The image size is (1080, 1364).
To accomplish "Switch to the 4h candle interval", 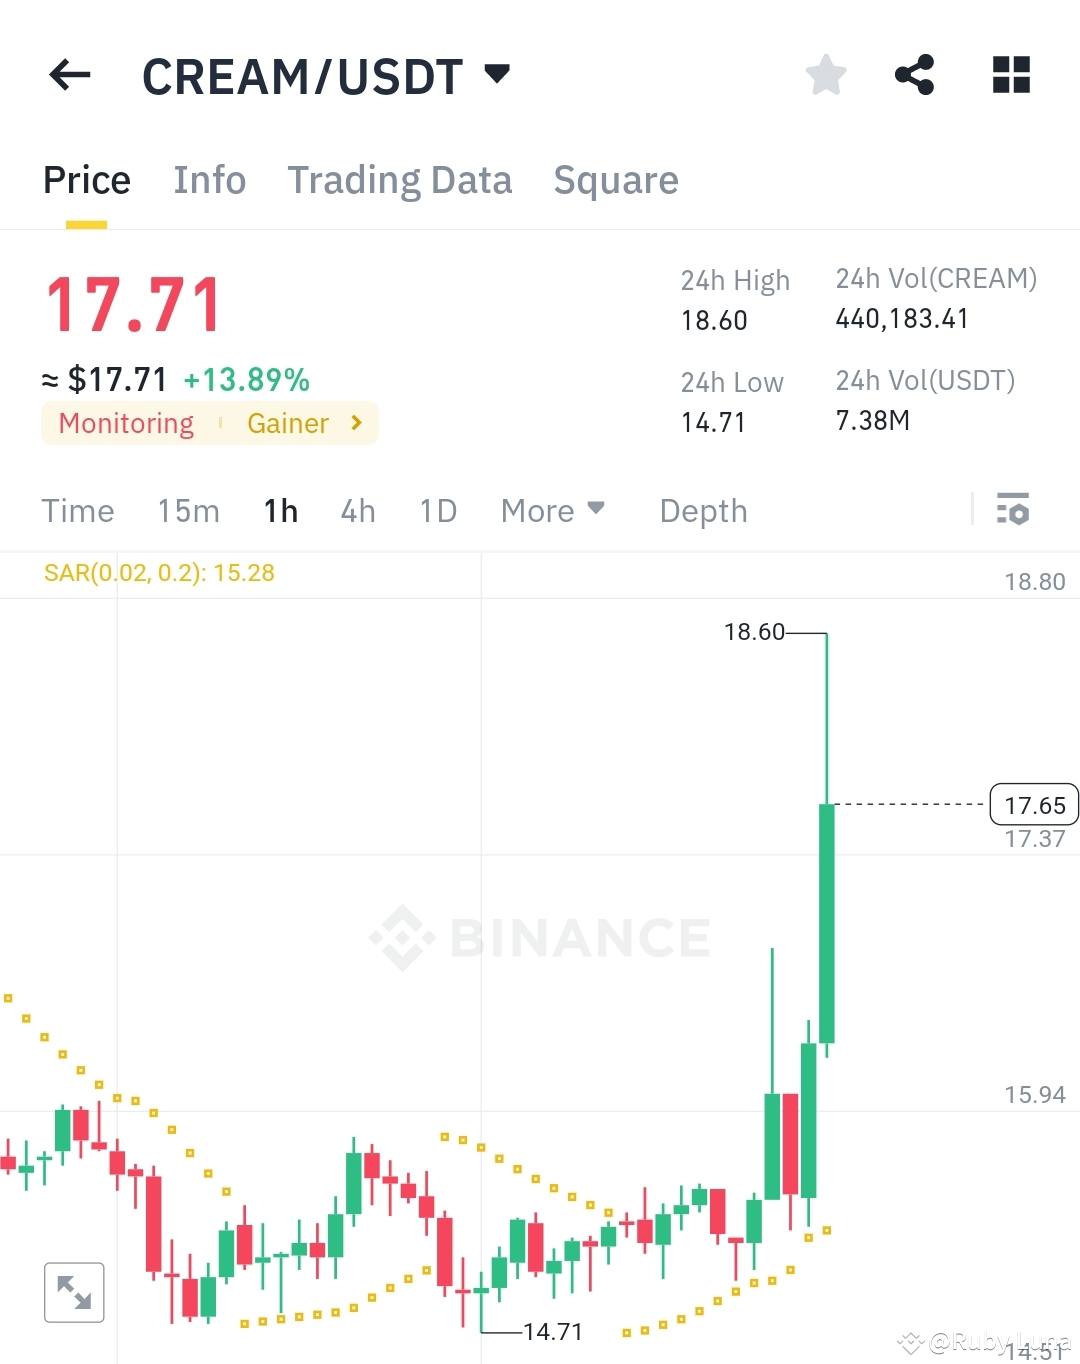I will coord(357,510).
